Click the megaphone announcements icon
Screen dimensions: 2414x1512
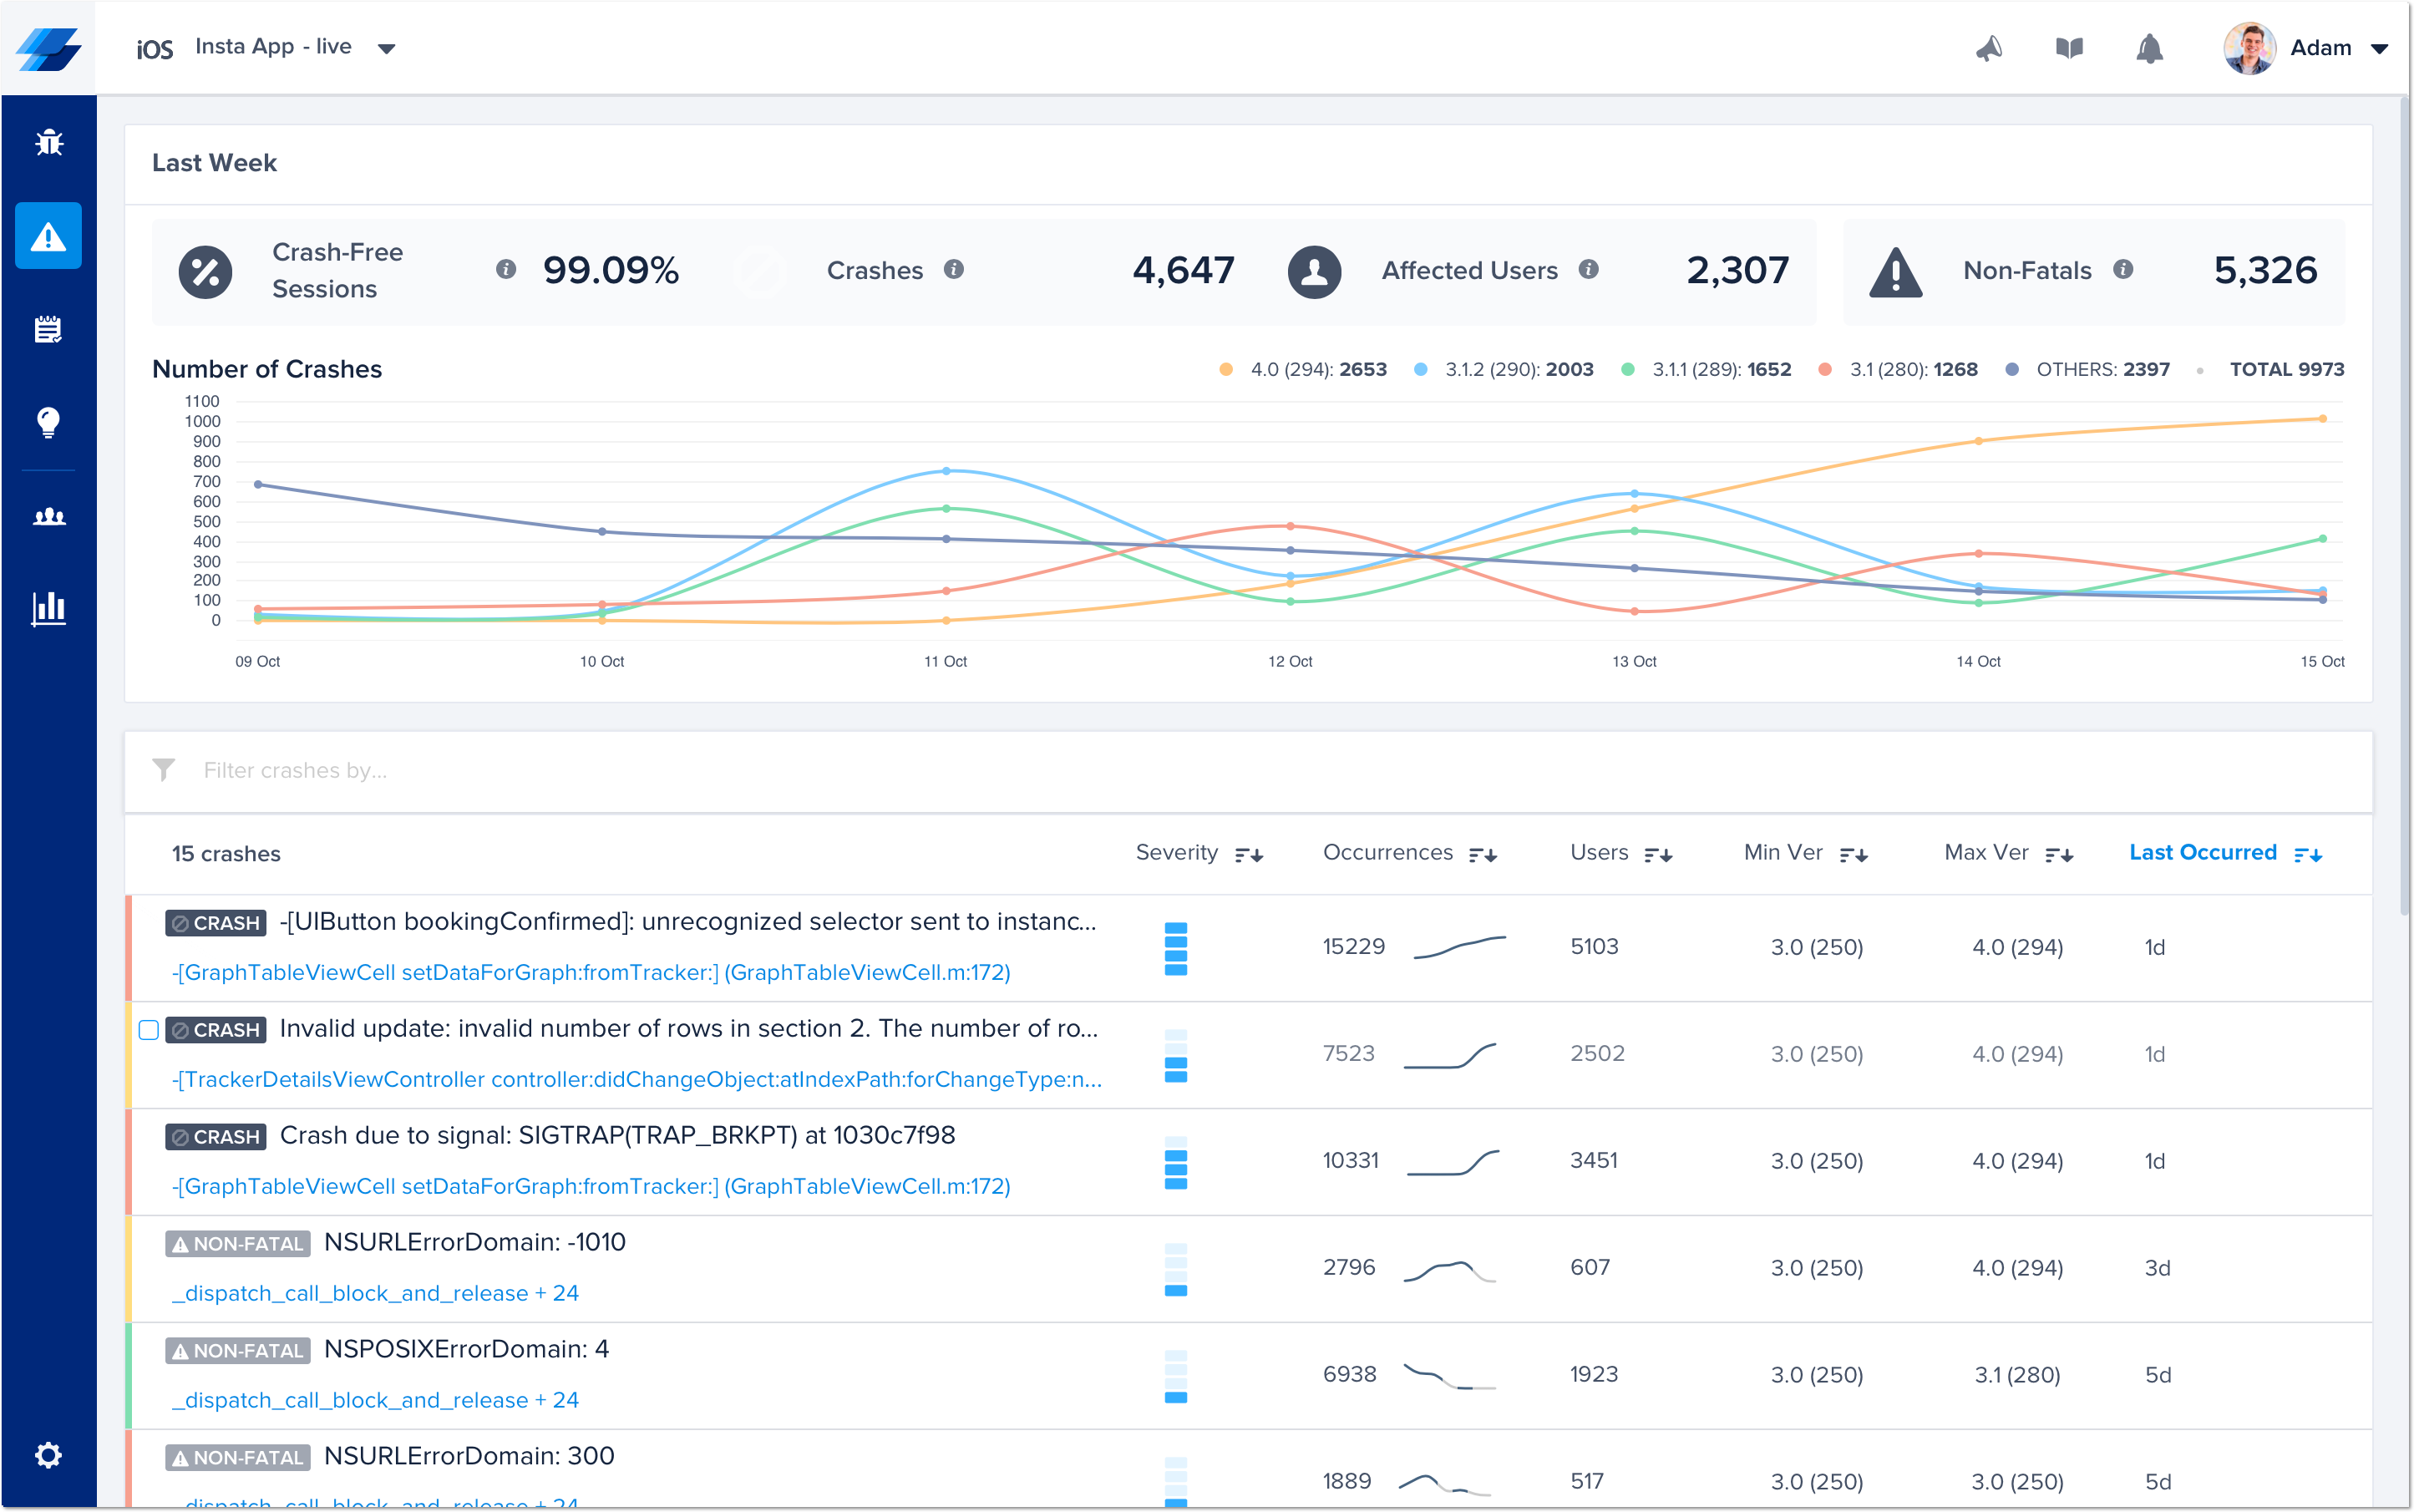click(1989, 48)
